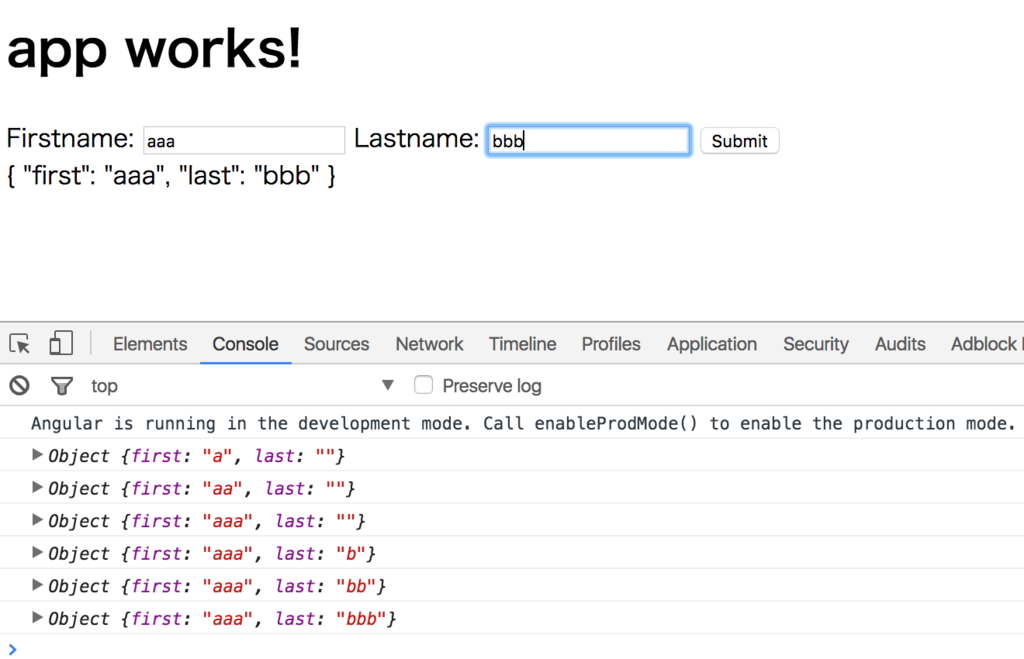The width and height of the screenshot is (1024, 659).
Task: Focus the Lastname input field
Action: (x=588, y=141)
